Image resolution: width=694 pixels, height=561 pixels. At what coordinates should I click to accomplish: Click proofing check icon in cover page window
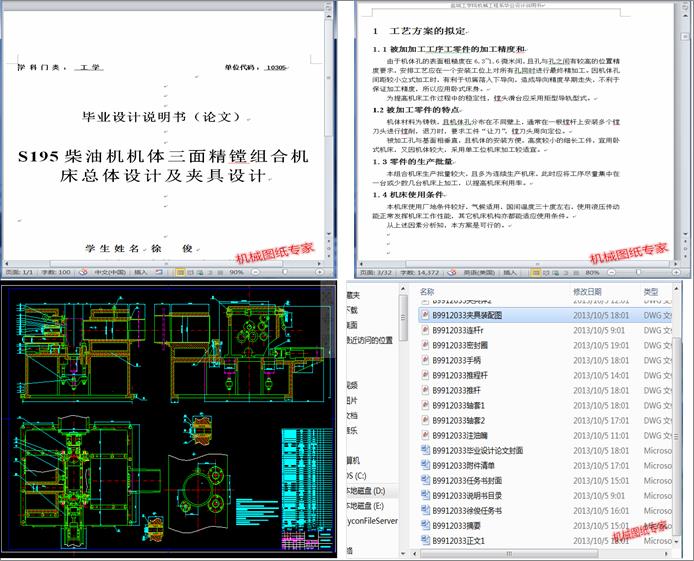coord(83,272)
